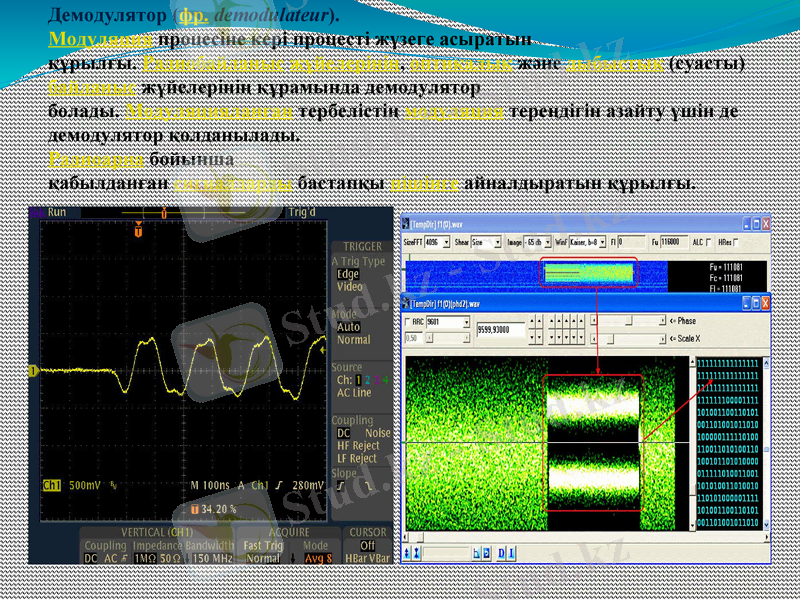Screen dimensions: 800x600
Task: Choose Normal in trigger Mode menu
Action: pyautogui.click(x=353, y=340)
